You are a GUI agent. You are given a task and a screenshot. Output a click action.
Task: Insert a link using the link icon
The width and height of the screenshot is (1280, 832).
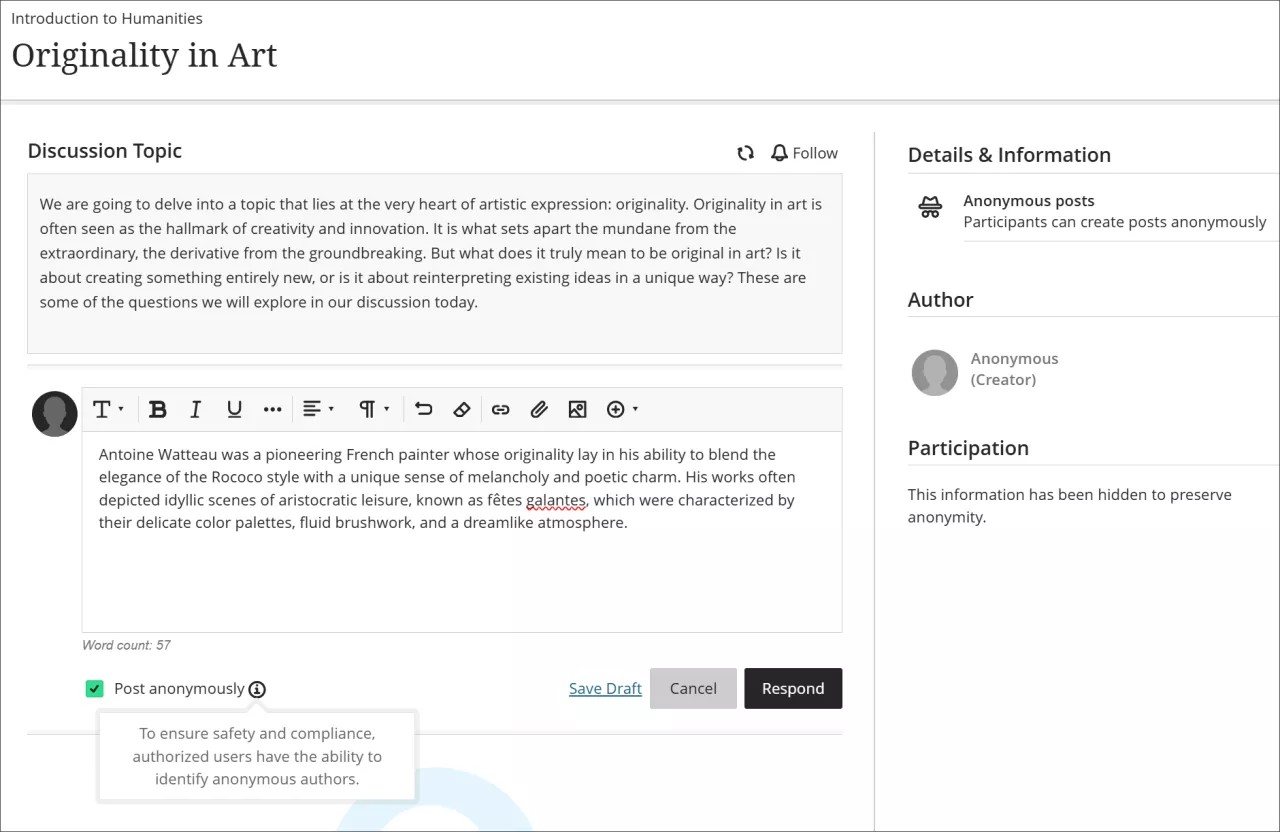click(x=500, y=409)
